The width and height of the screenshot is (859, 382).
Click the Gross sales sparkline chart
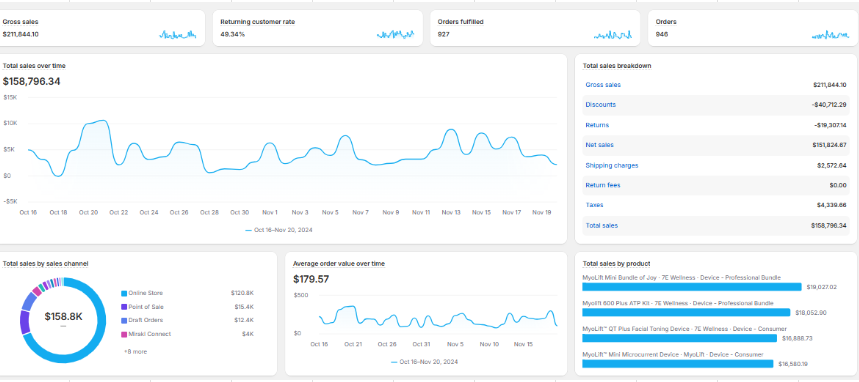pyautogui.click(x=178, y=35)
